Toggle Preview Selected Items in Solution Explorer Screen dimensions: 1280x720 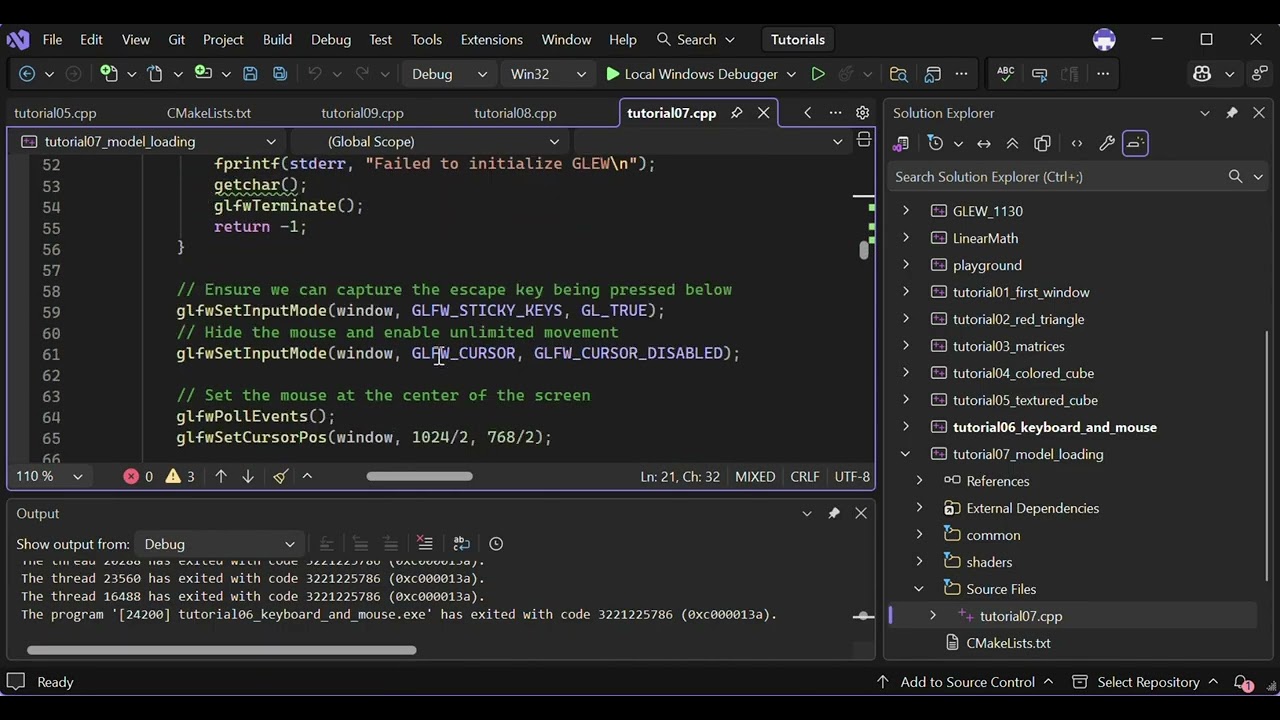(x=1135, y=143)
